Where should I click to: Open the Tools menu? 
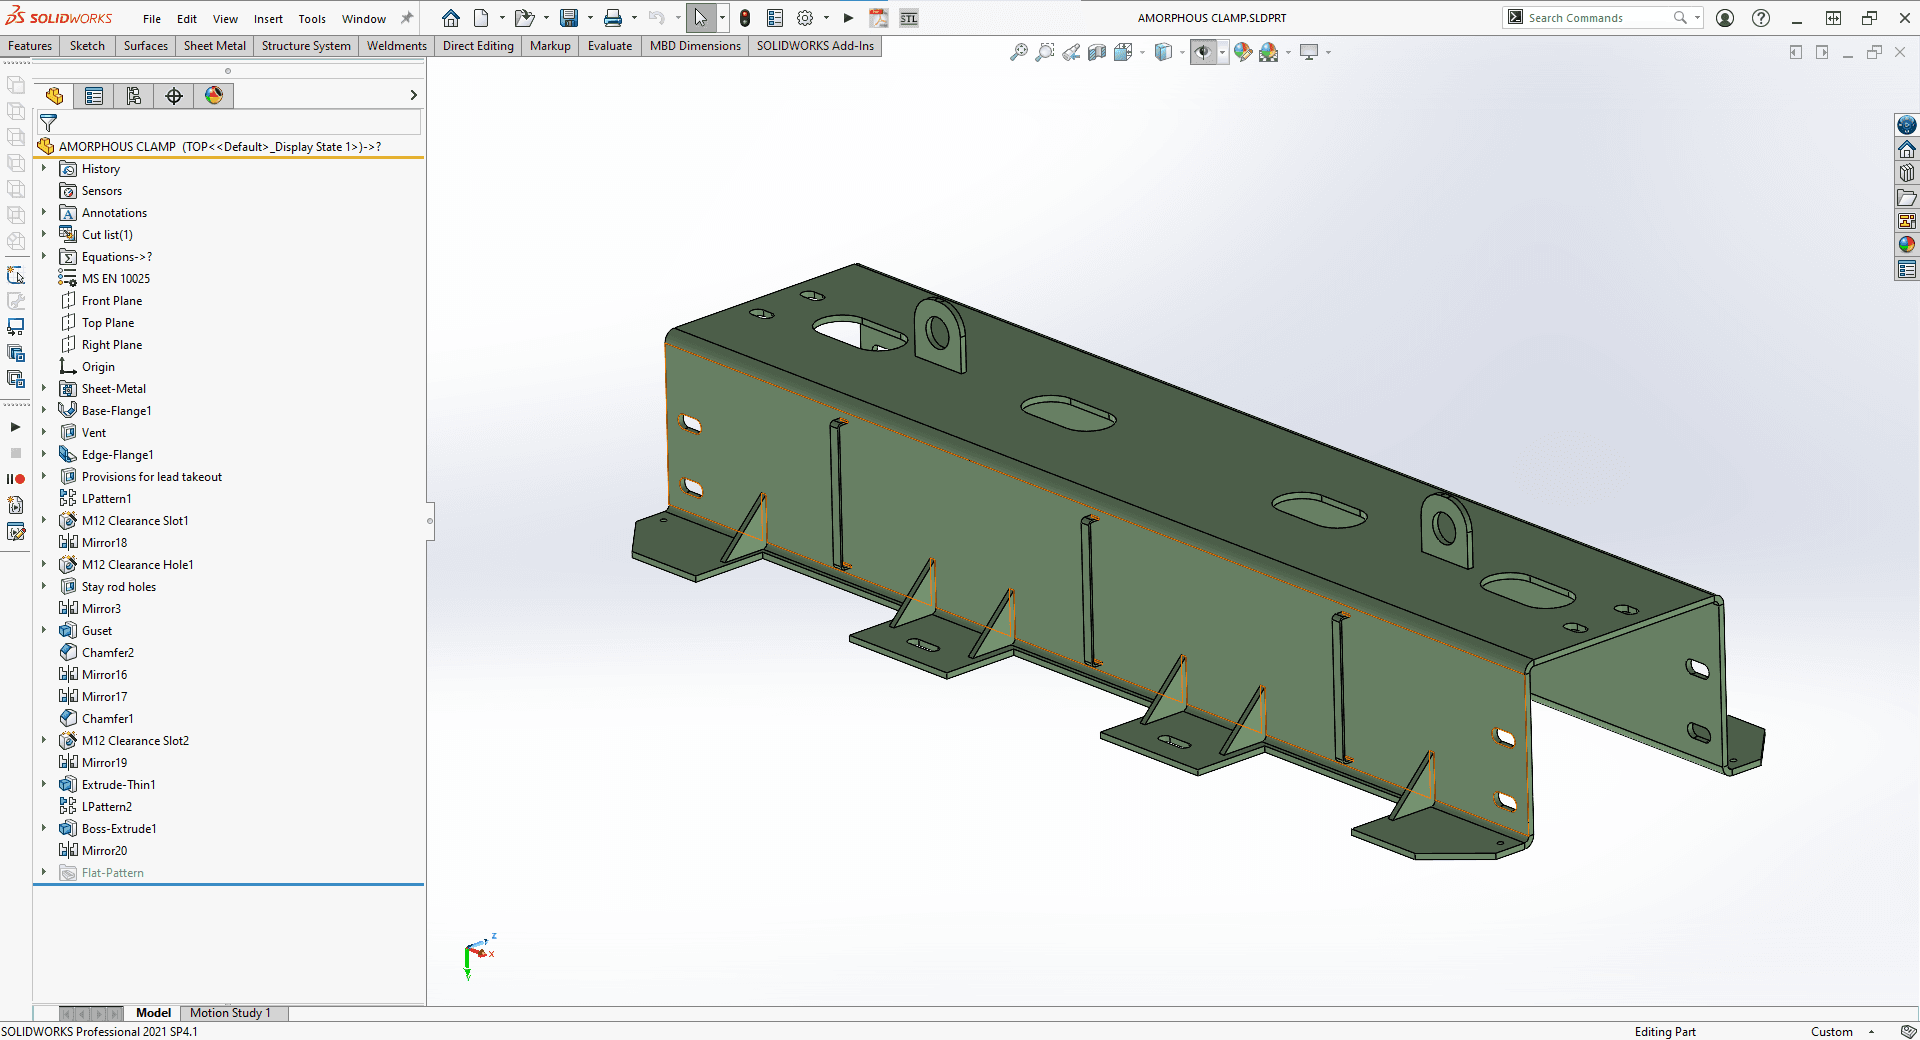[x=311, y=18]
